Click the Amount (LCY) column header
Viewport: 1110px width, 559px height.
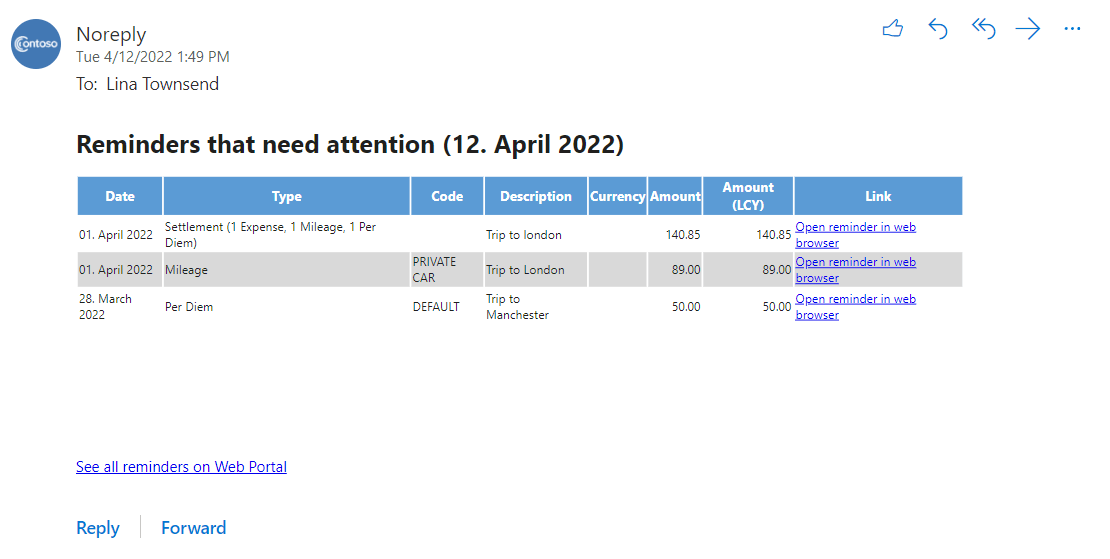[x=748, y=196]
